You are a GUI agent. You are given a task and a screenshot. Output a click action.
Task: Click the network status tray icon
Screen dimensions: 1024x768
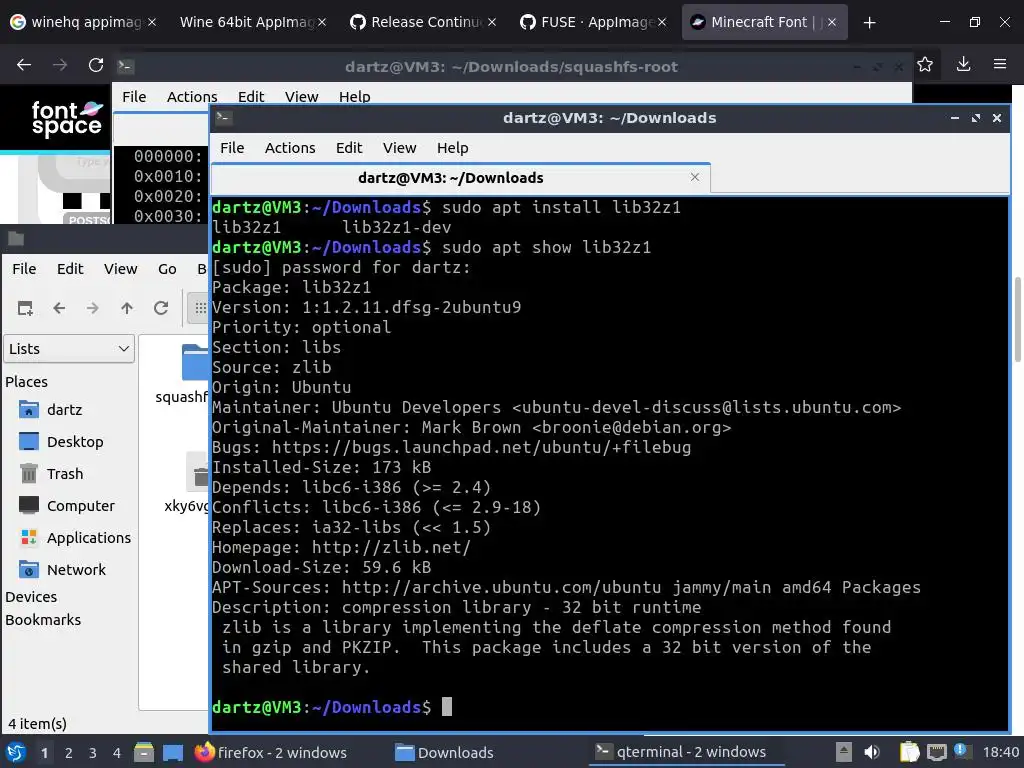coord(936,752)
